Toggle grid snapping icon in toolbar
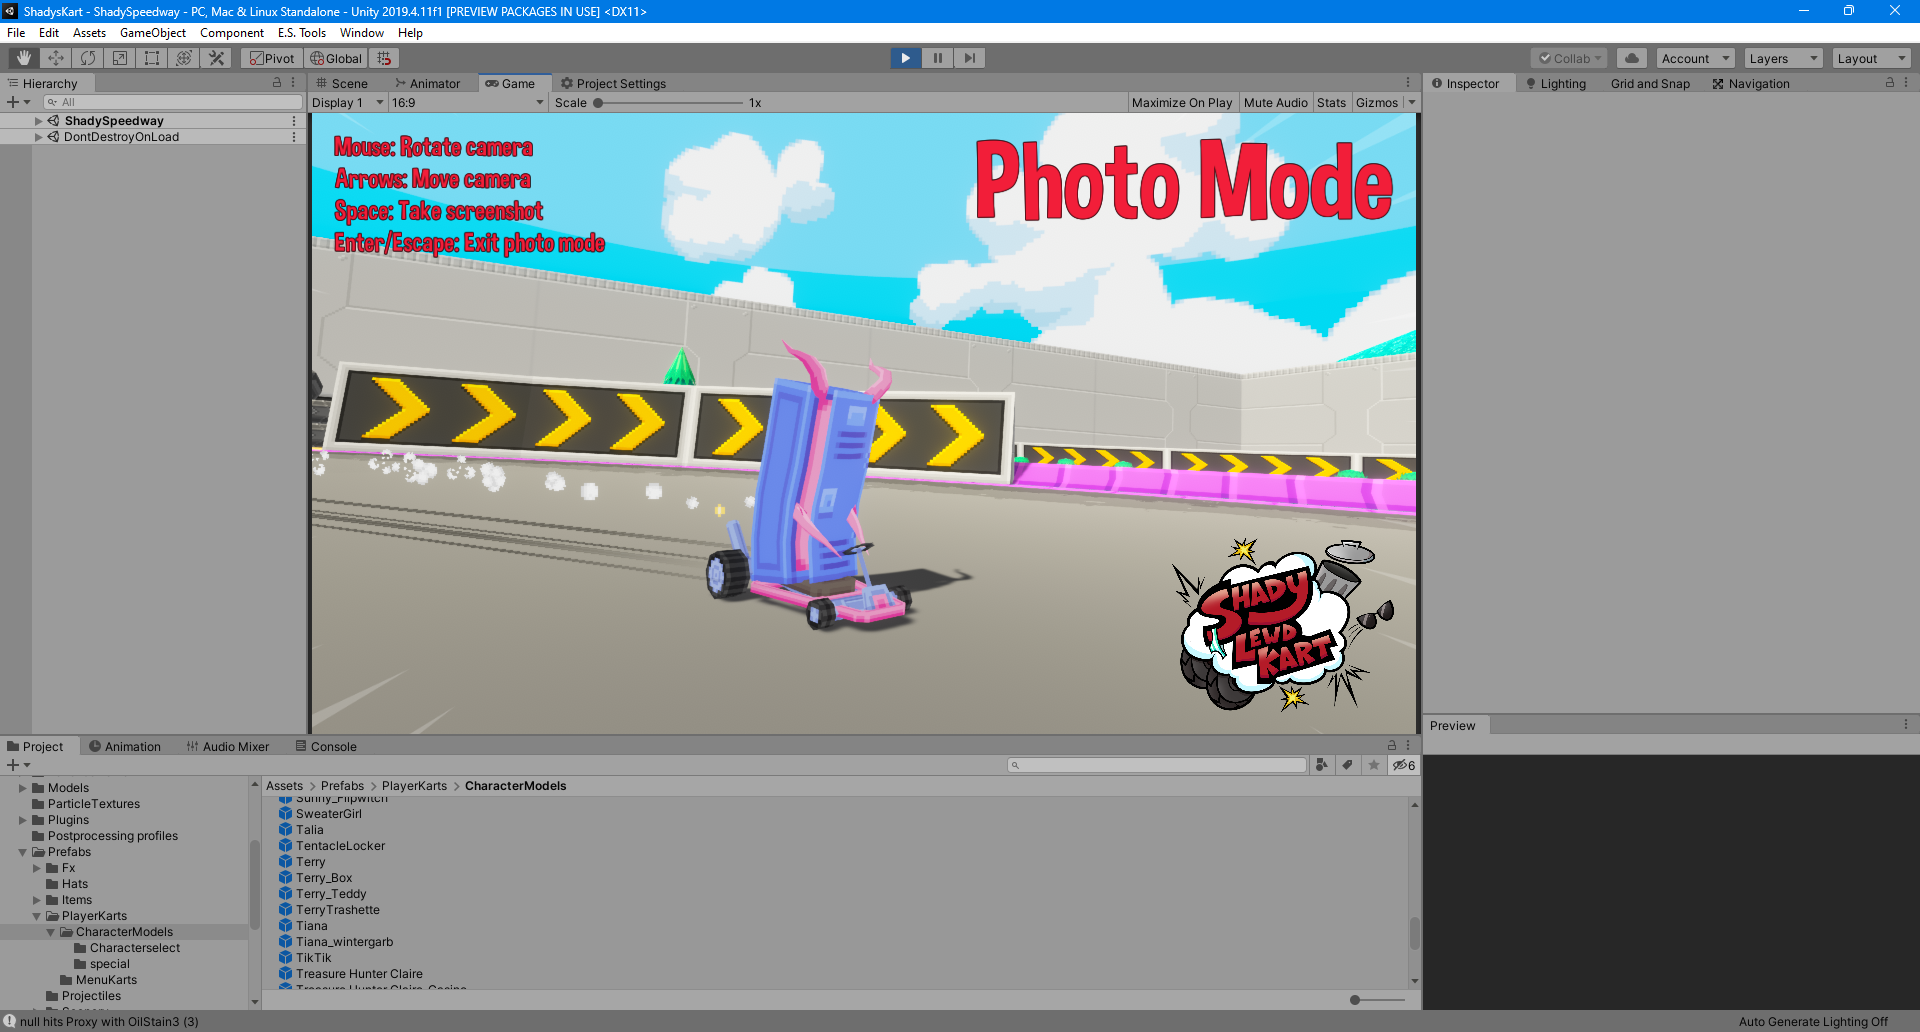 385,58
